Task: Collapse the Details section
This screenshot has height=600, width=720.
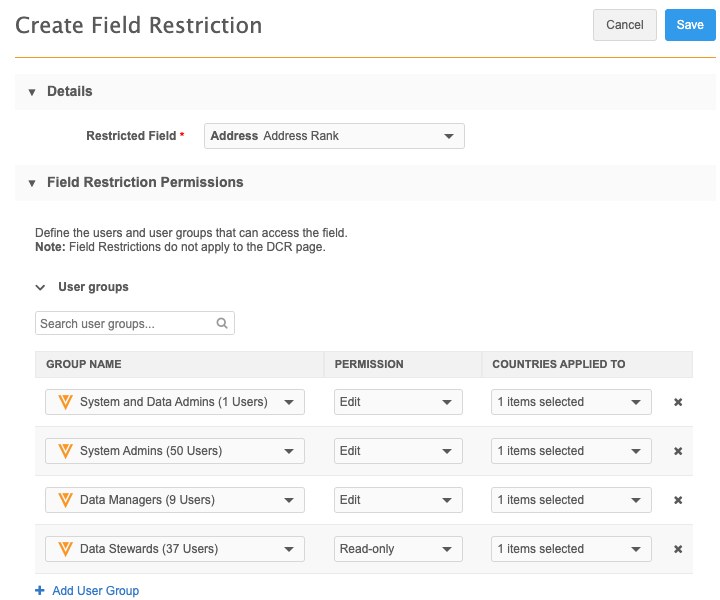Action: 32,92
